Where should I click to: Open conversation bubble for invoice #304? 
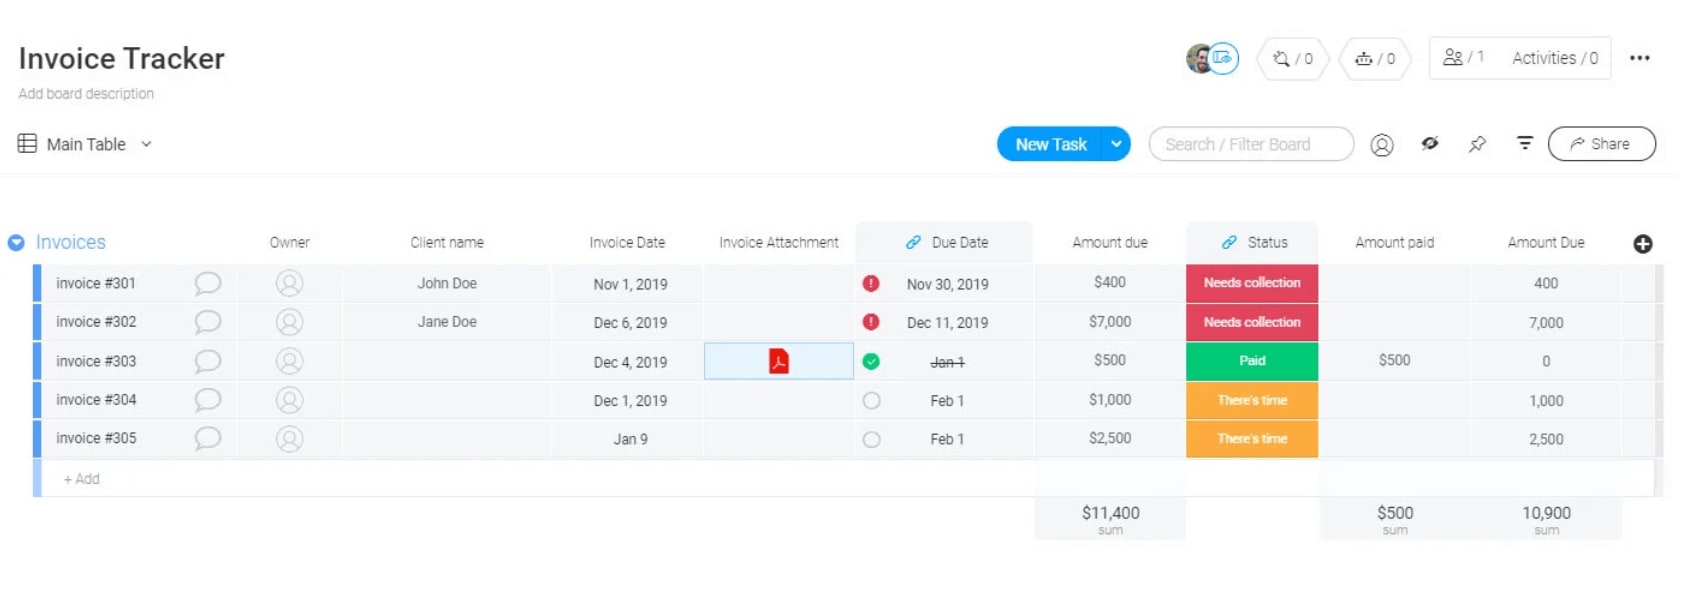(x=207, y=400)
